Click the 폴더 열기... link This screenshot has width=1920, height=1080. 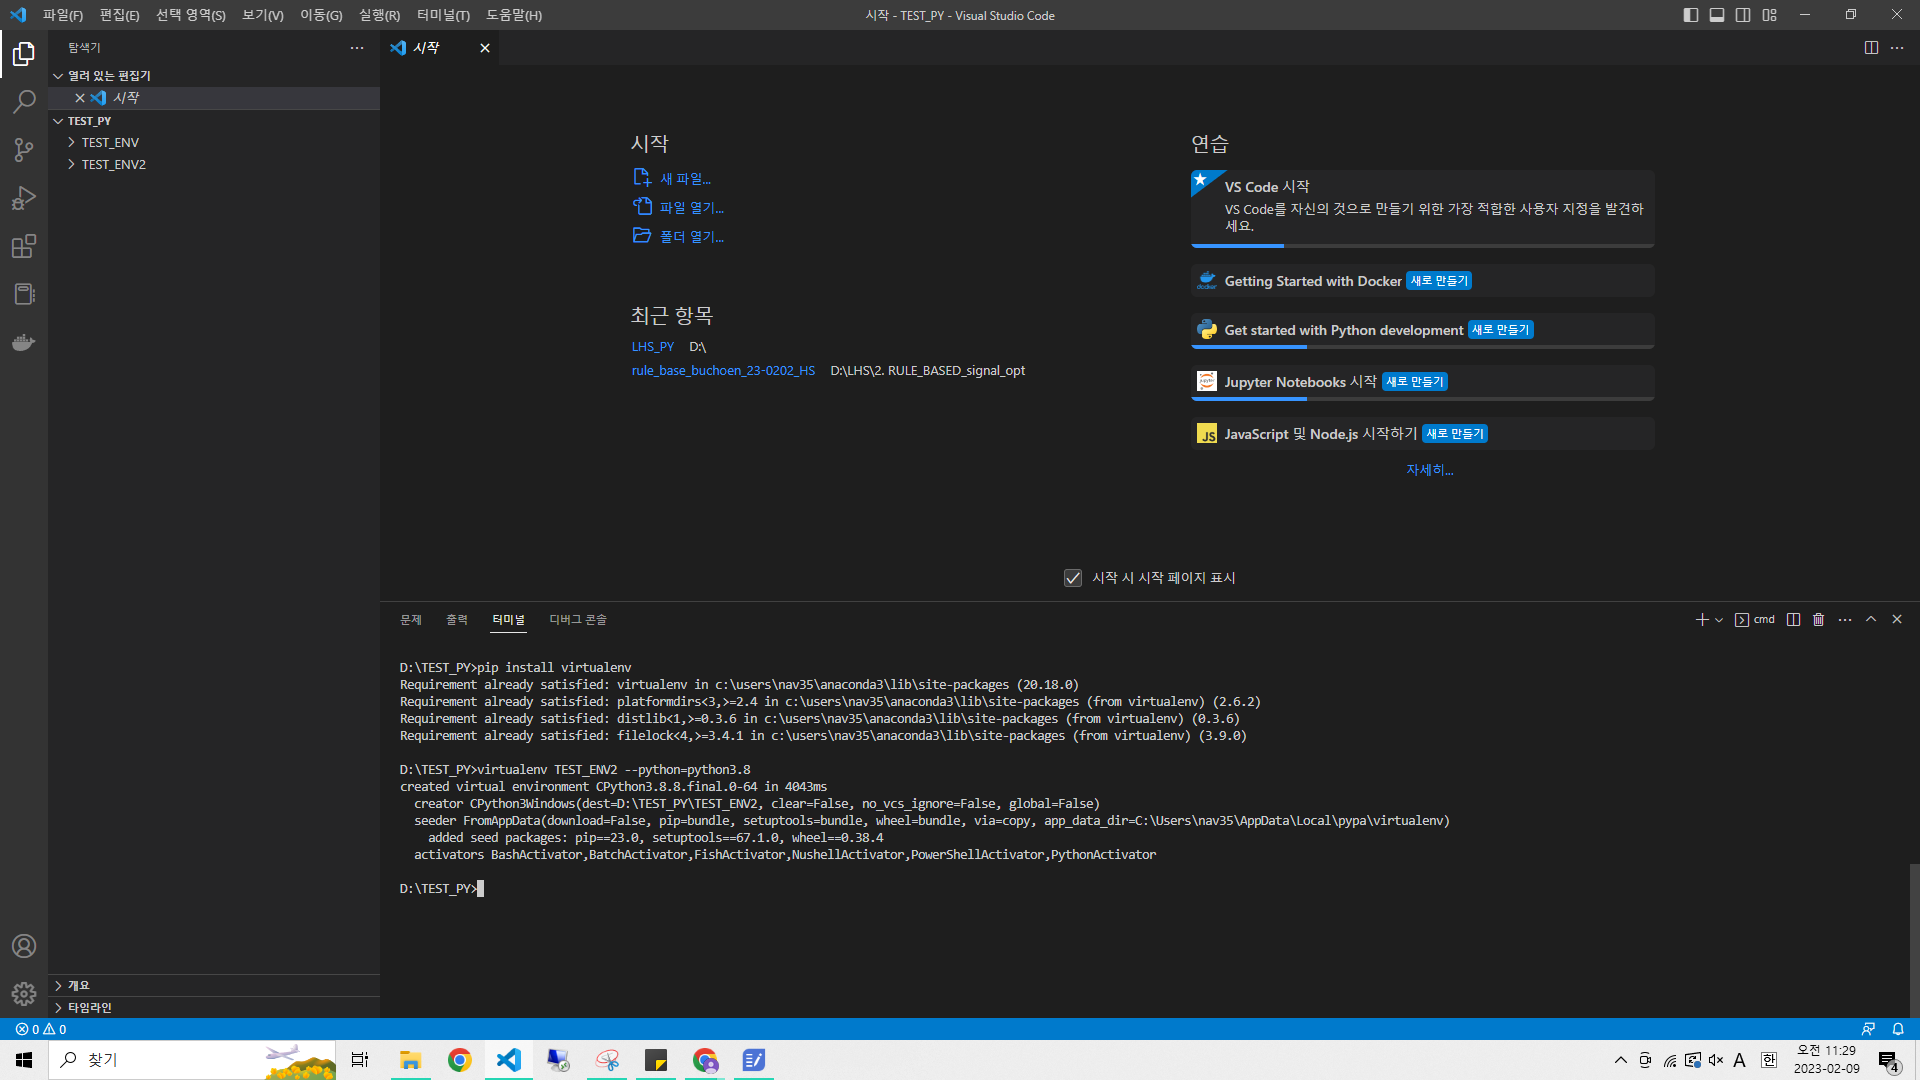[691, 237]
